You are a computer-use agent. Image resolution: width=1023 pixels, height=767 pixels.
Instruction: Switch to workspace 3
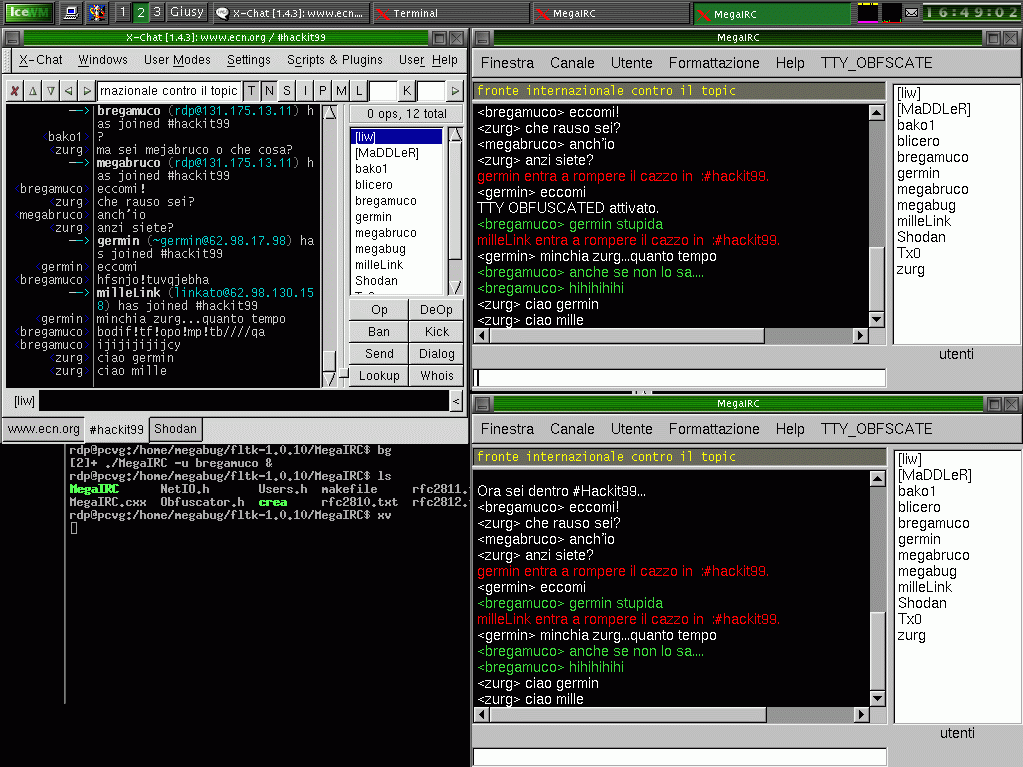click(x=157, y=12)
